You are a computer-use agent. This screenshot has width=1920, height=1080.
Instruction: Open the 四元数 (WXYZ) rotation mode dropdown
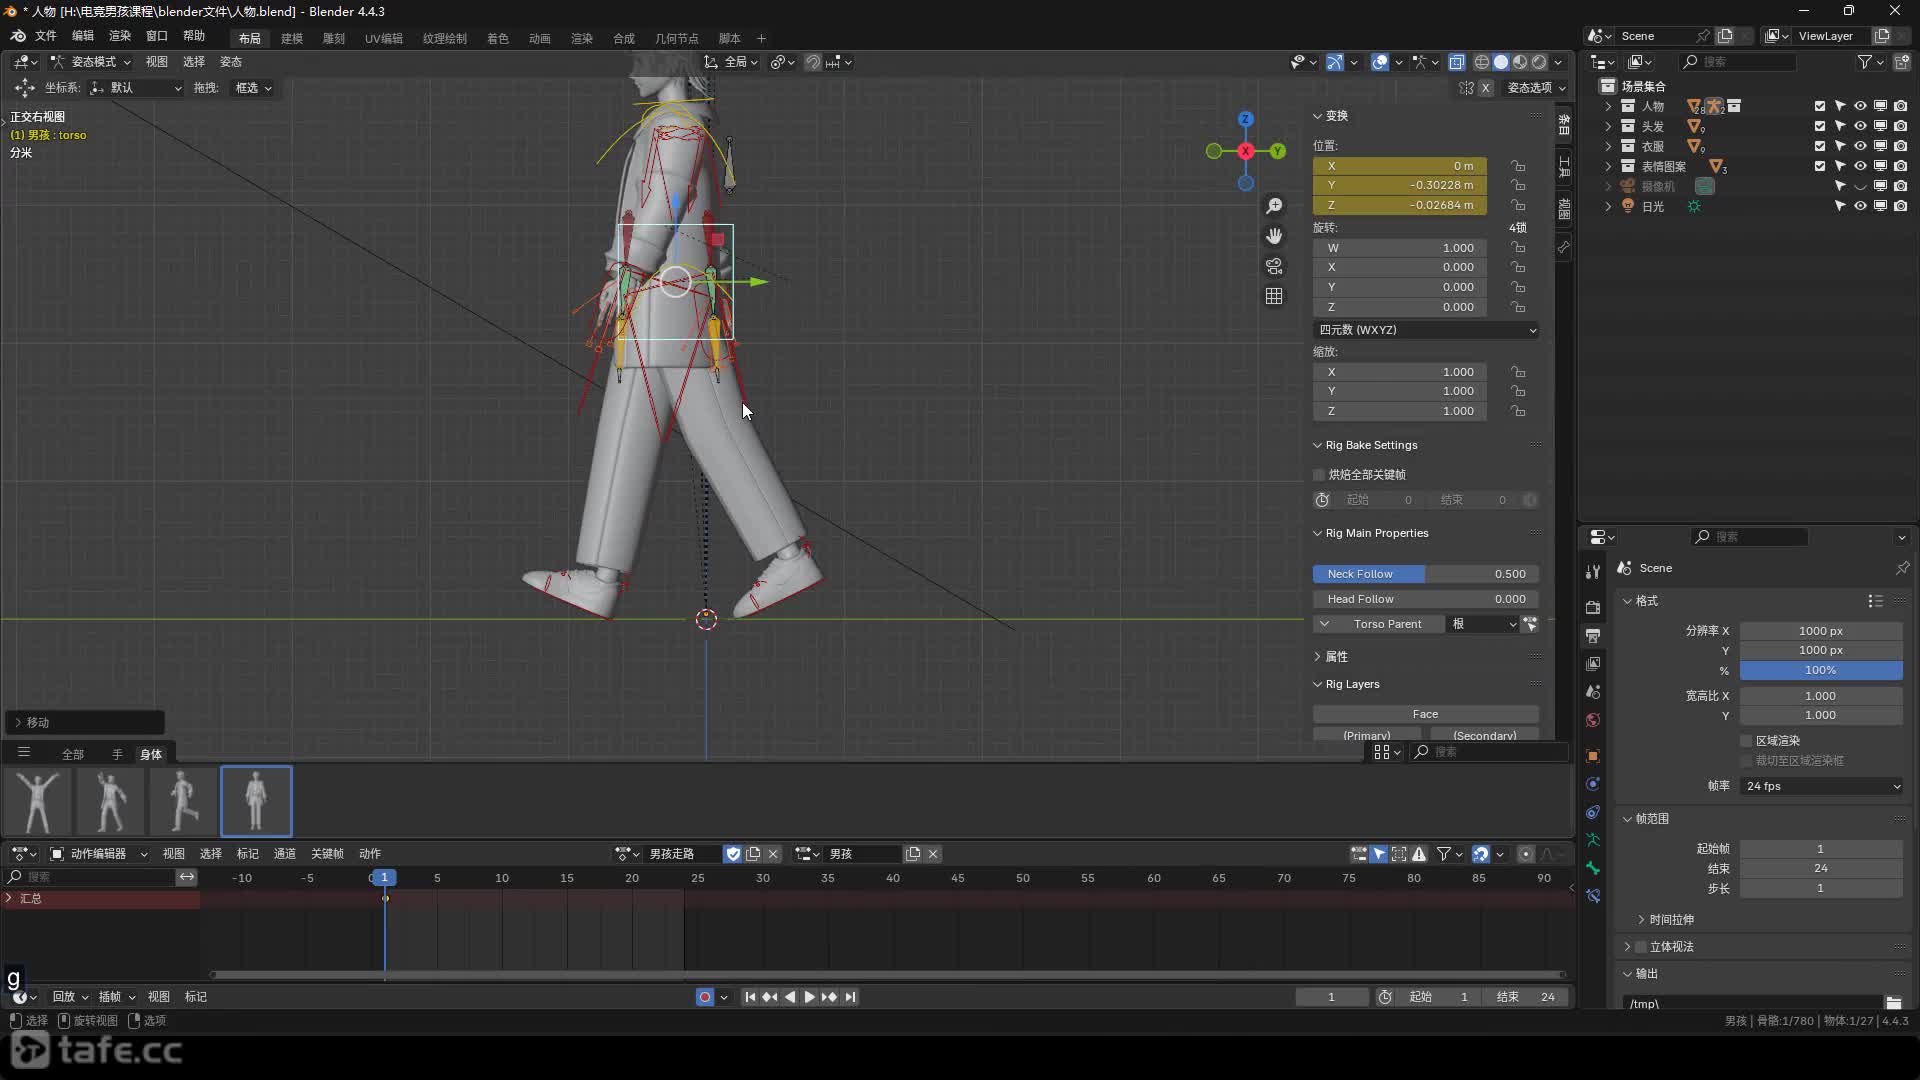coord(1426,330)
